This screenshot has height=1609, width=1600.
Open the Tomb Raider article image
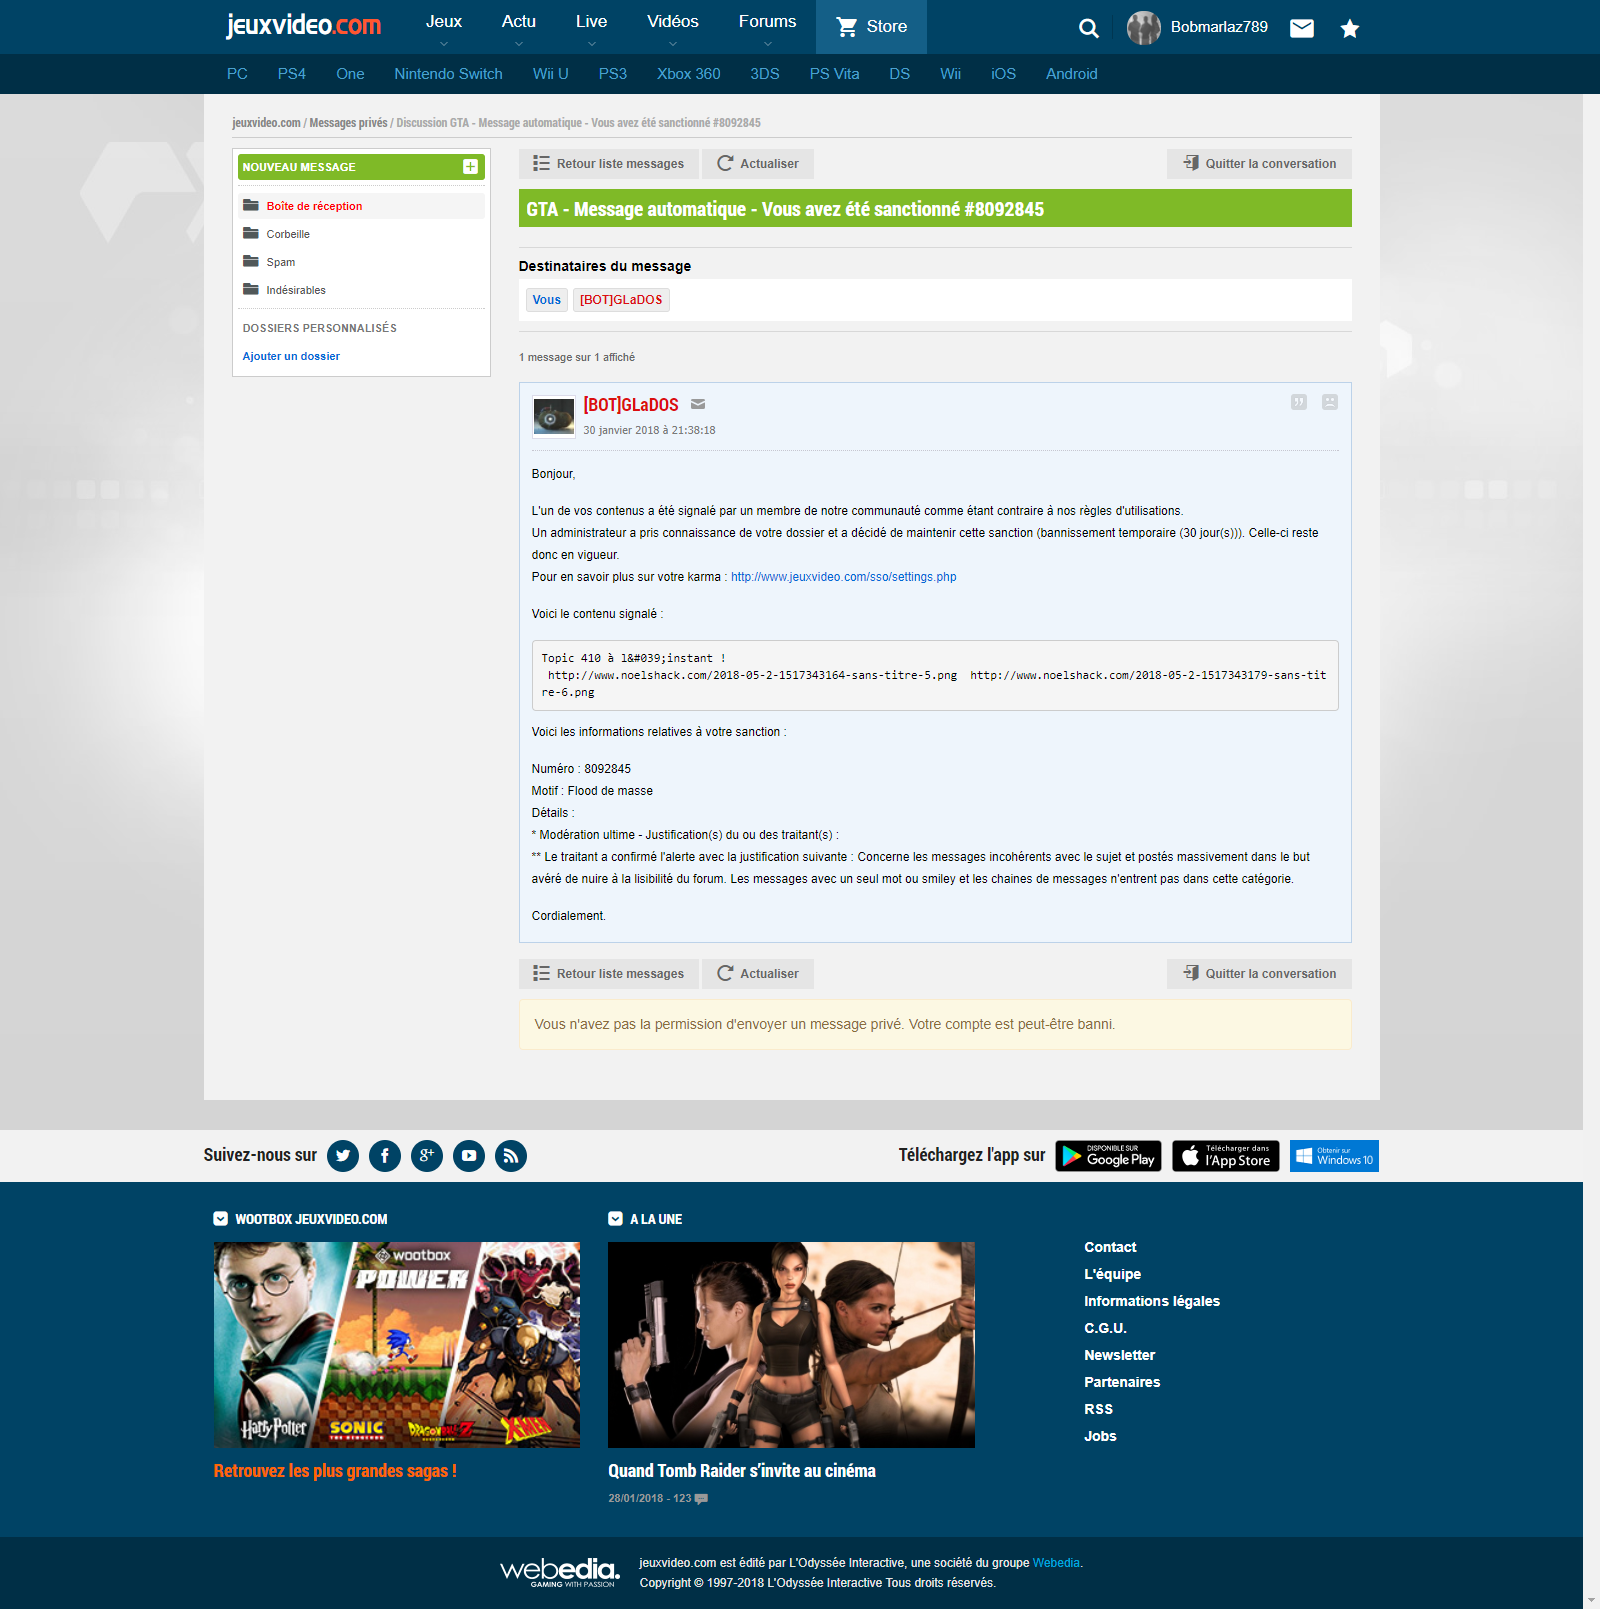coord(791,1345)
